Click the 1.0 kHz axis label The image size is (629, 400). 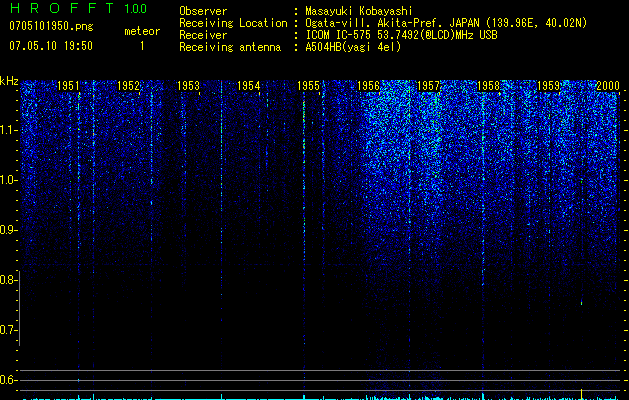pos(8,180)
